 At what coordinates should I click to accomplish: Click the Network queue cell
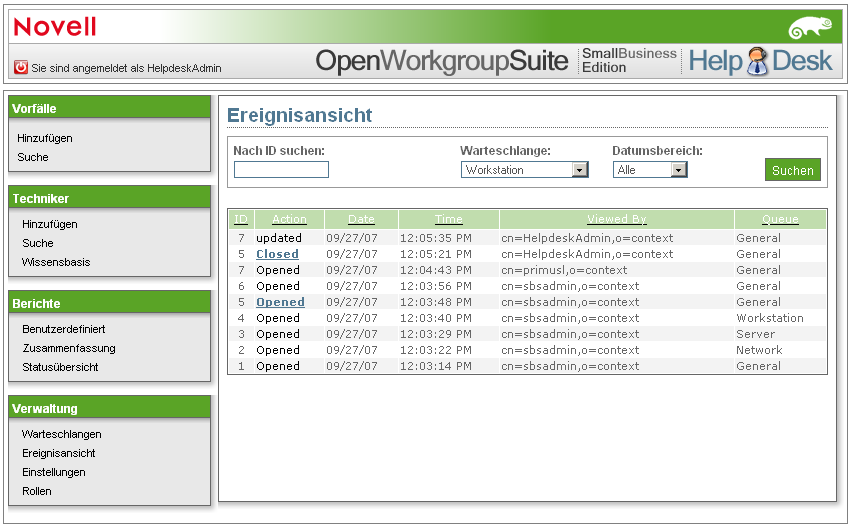tap(759, 350)
